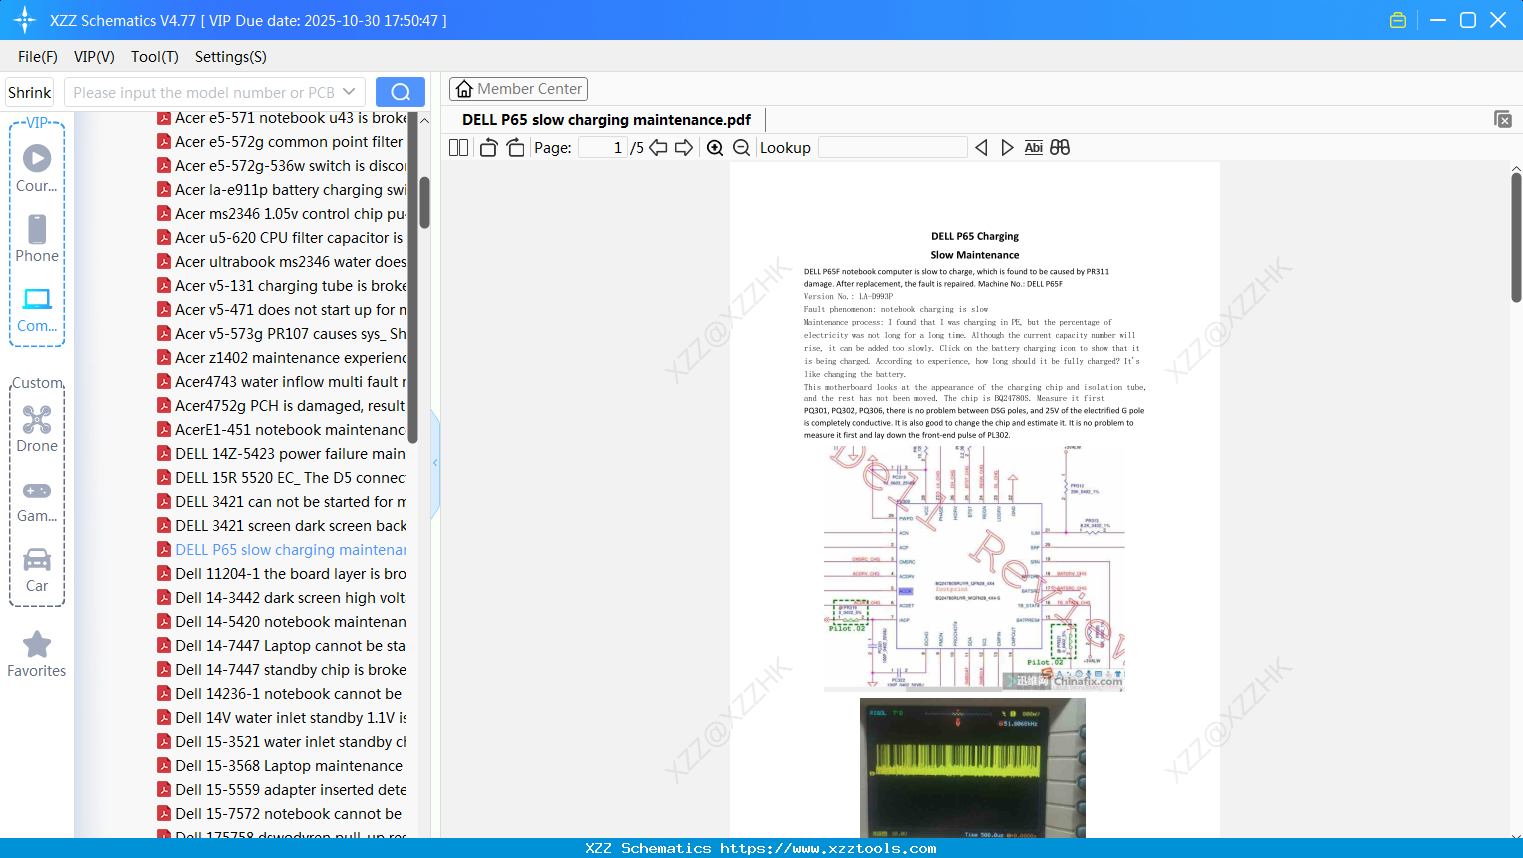Open 'DELL 15R 5520 EC_ The D5' file
The image size is (1523, 858).
[282, 478]
